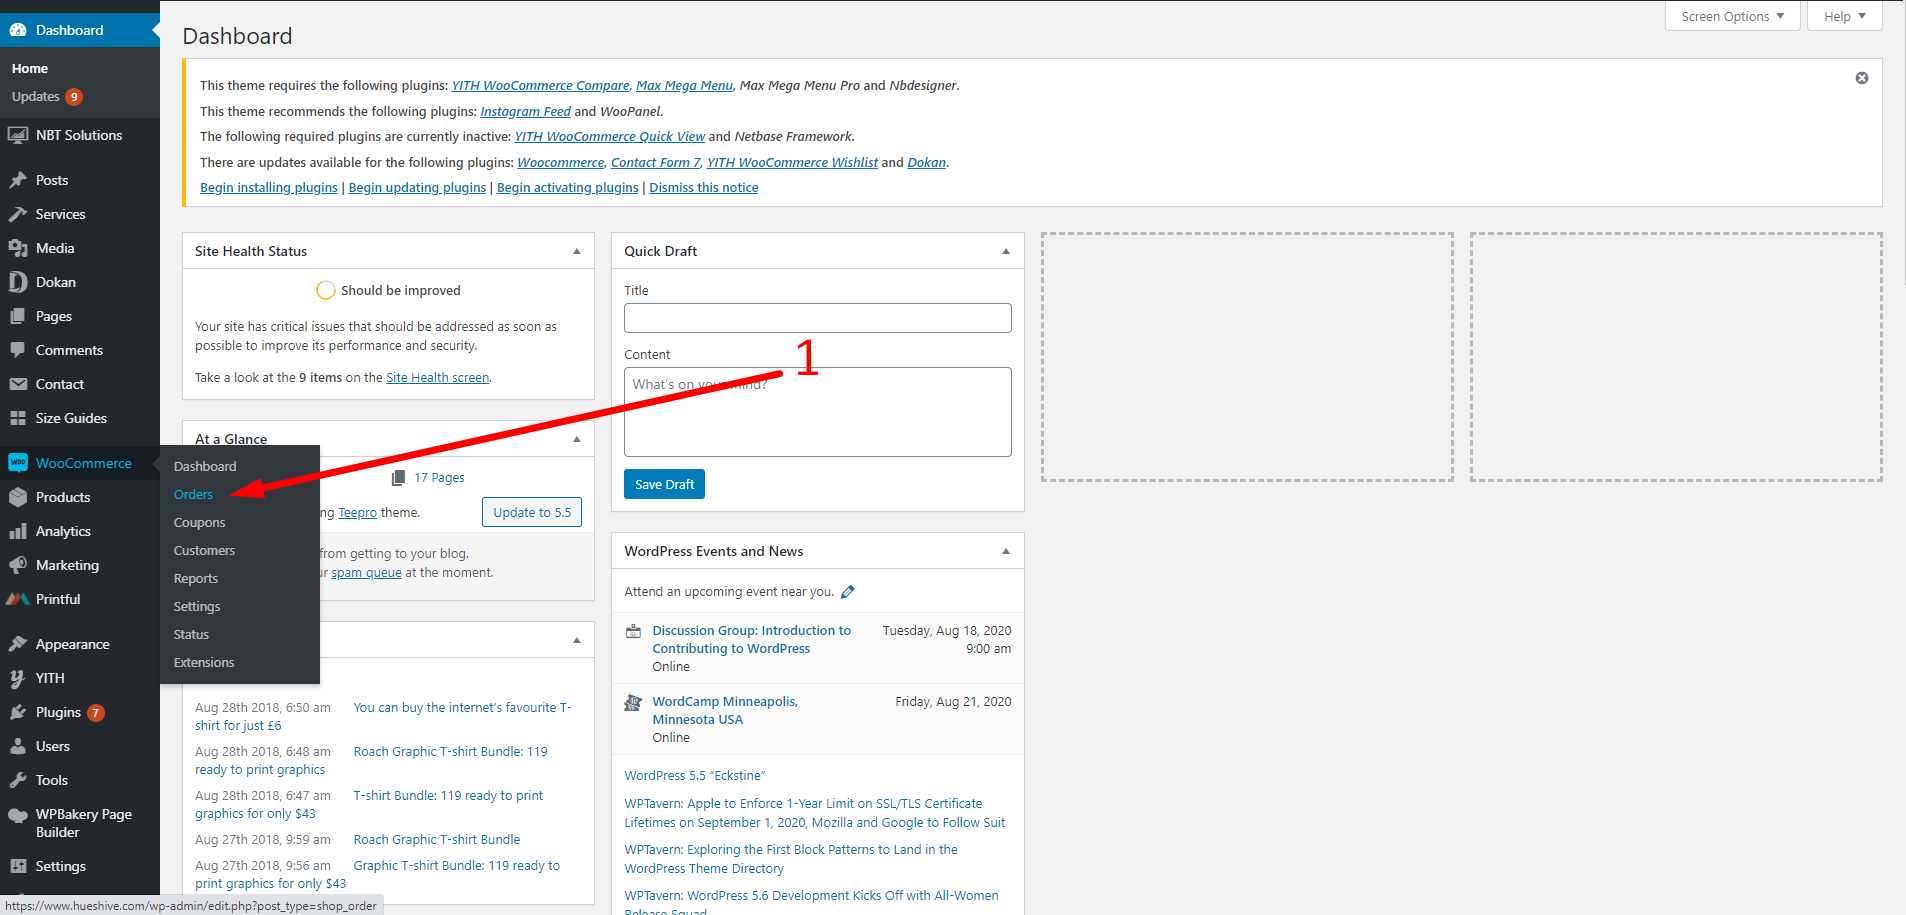Viewport: 1906px width, 915px height.
Task: Click pencil icon to edit event location
Action: pyautogui.click(x=848, y=592)
